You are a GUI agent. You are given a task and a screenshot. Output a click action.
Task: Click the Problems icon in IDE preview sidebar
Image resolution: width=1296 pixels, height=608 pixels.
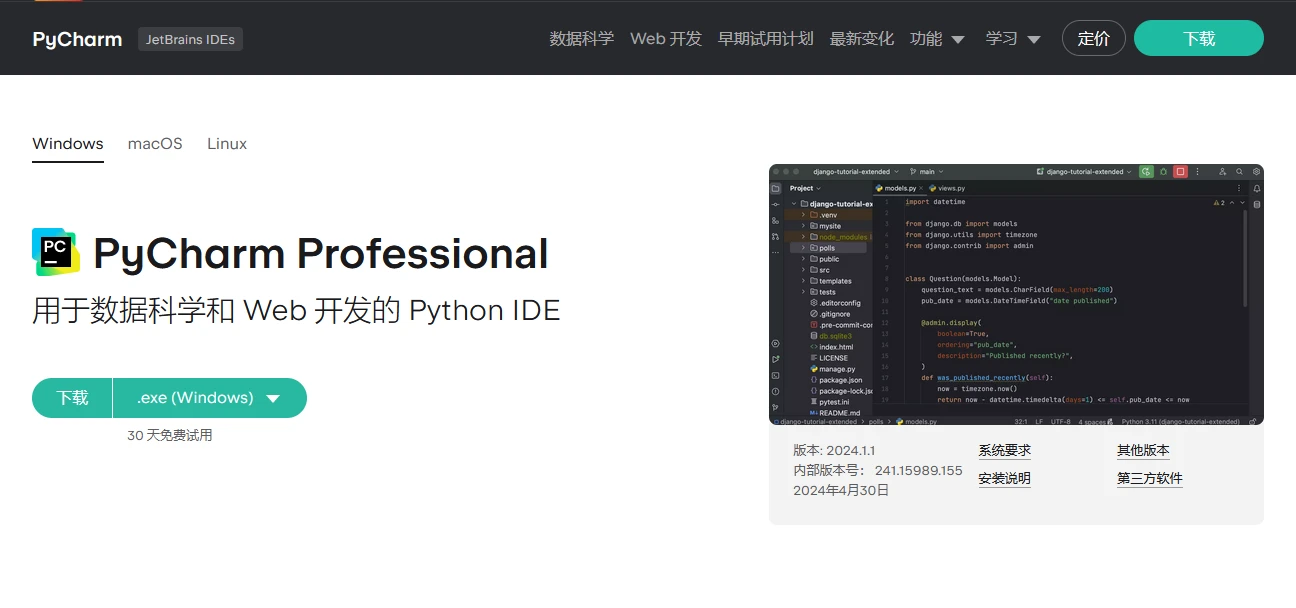775,391
